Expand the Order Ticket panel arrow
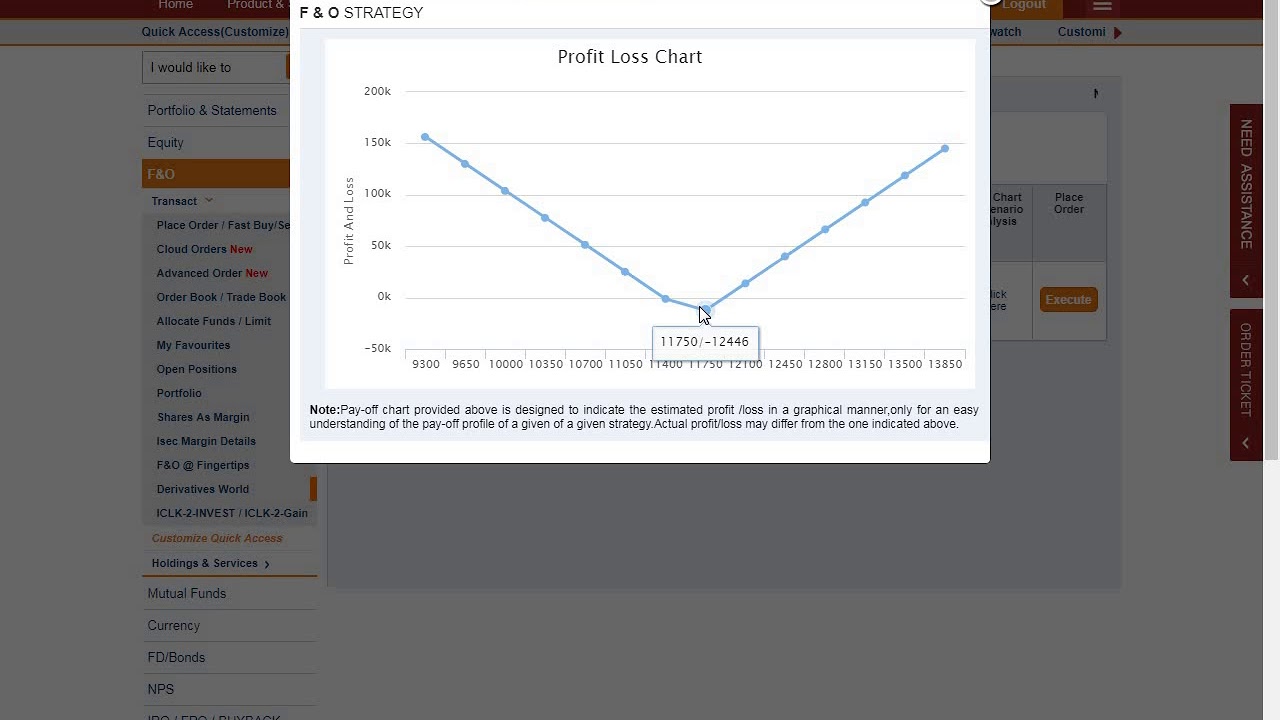The height and width of the screenshot is (720, 1280). [x=1245, y=443]
